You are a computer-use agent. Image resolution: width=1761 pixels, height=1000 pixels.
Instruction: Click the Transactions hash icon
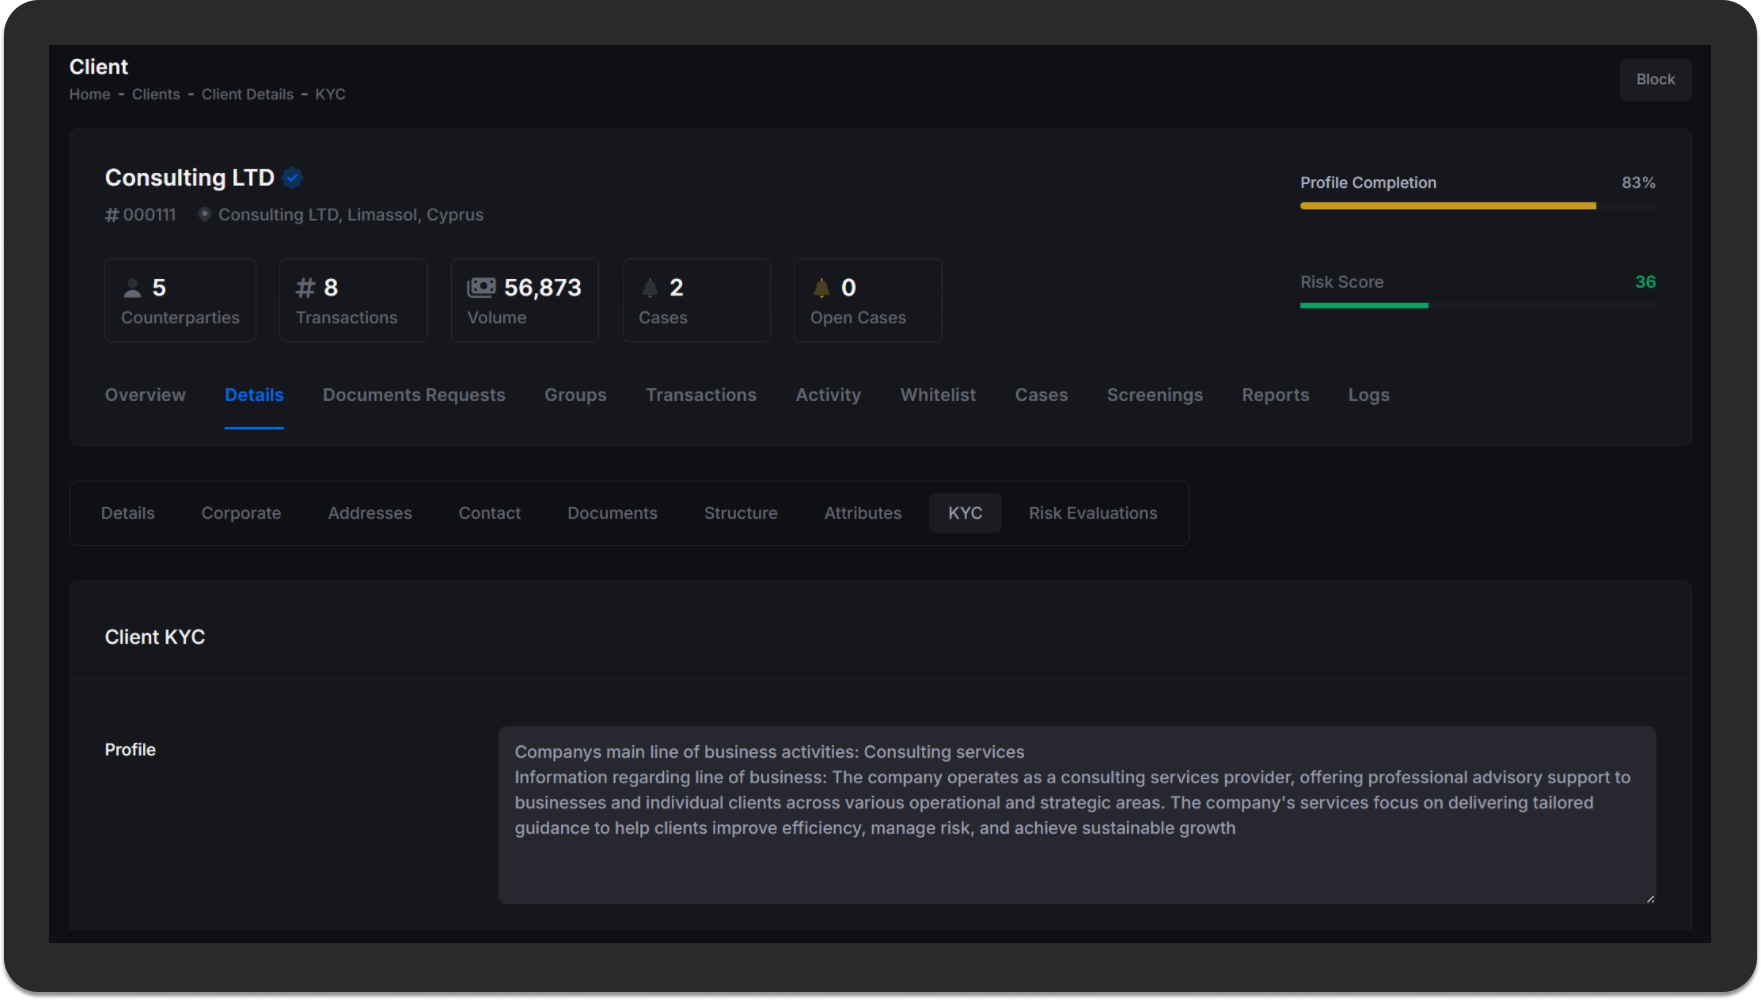point(306,288)
